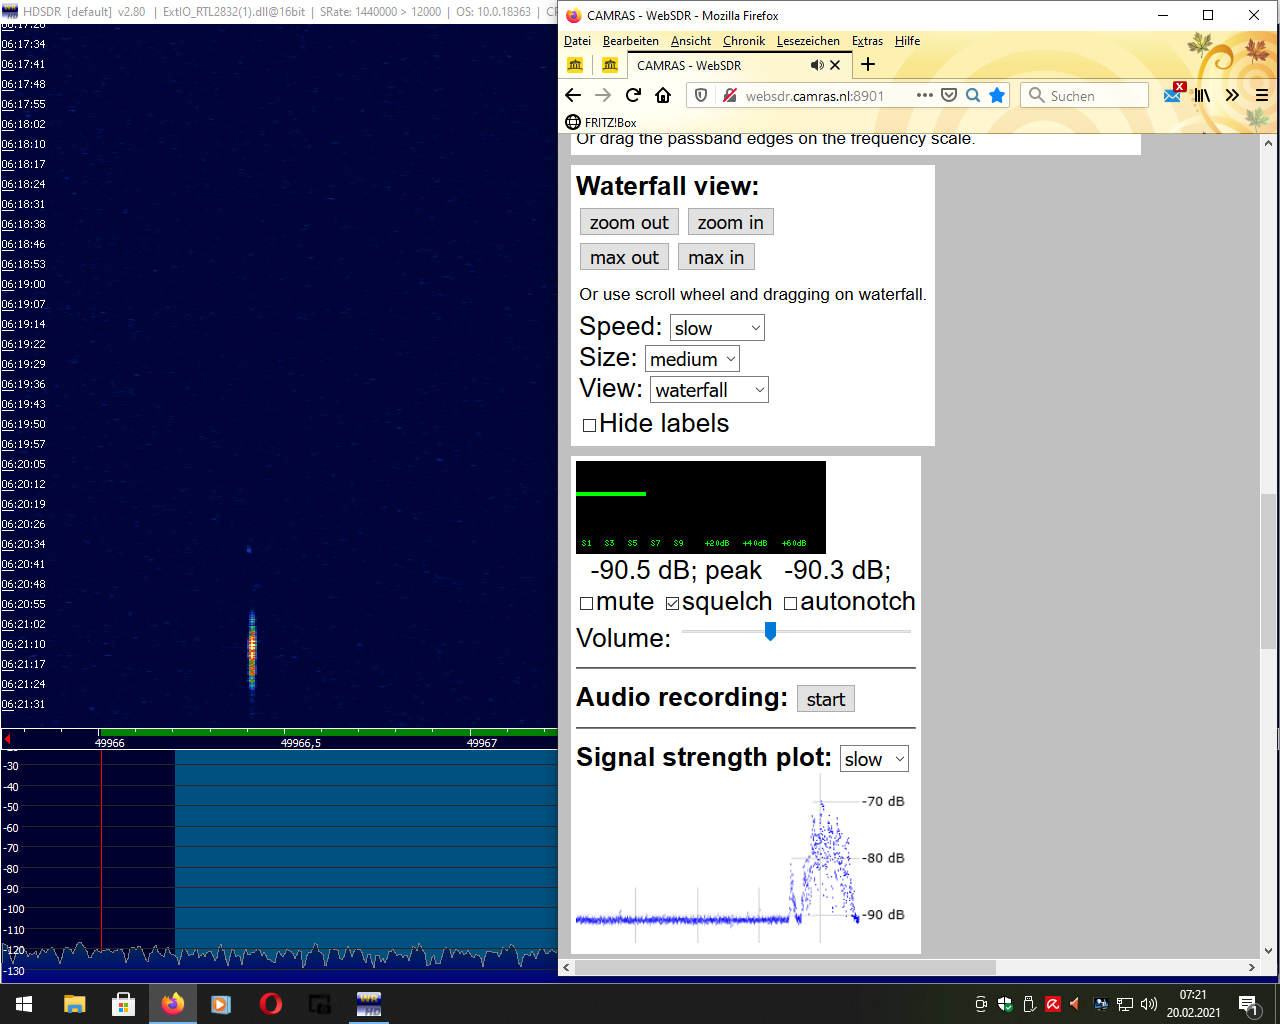This screenshot has height=1024, width=1280.
Task: Open the Extras menu
Action: coord(867,41)
